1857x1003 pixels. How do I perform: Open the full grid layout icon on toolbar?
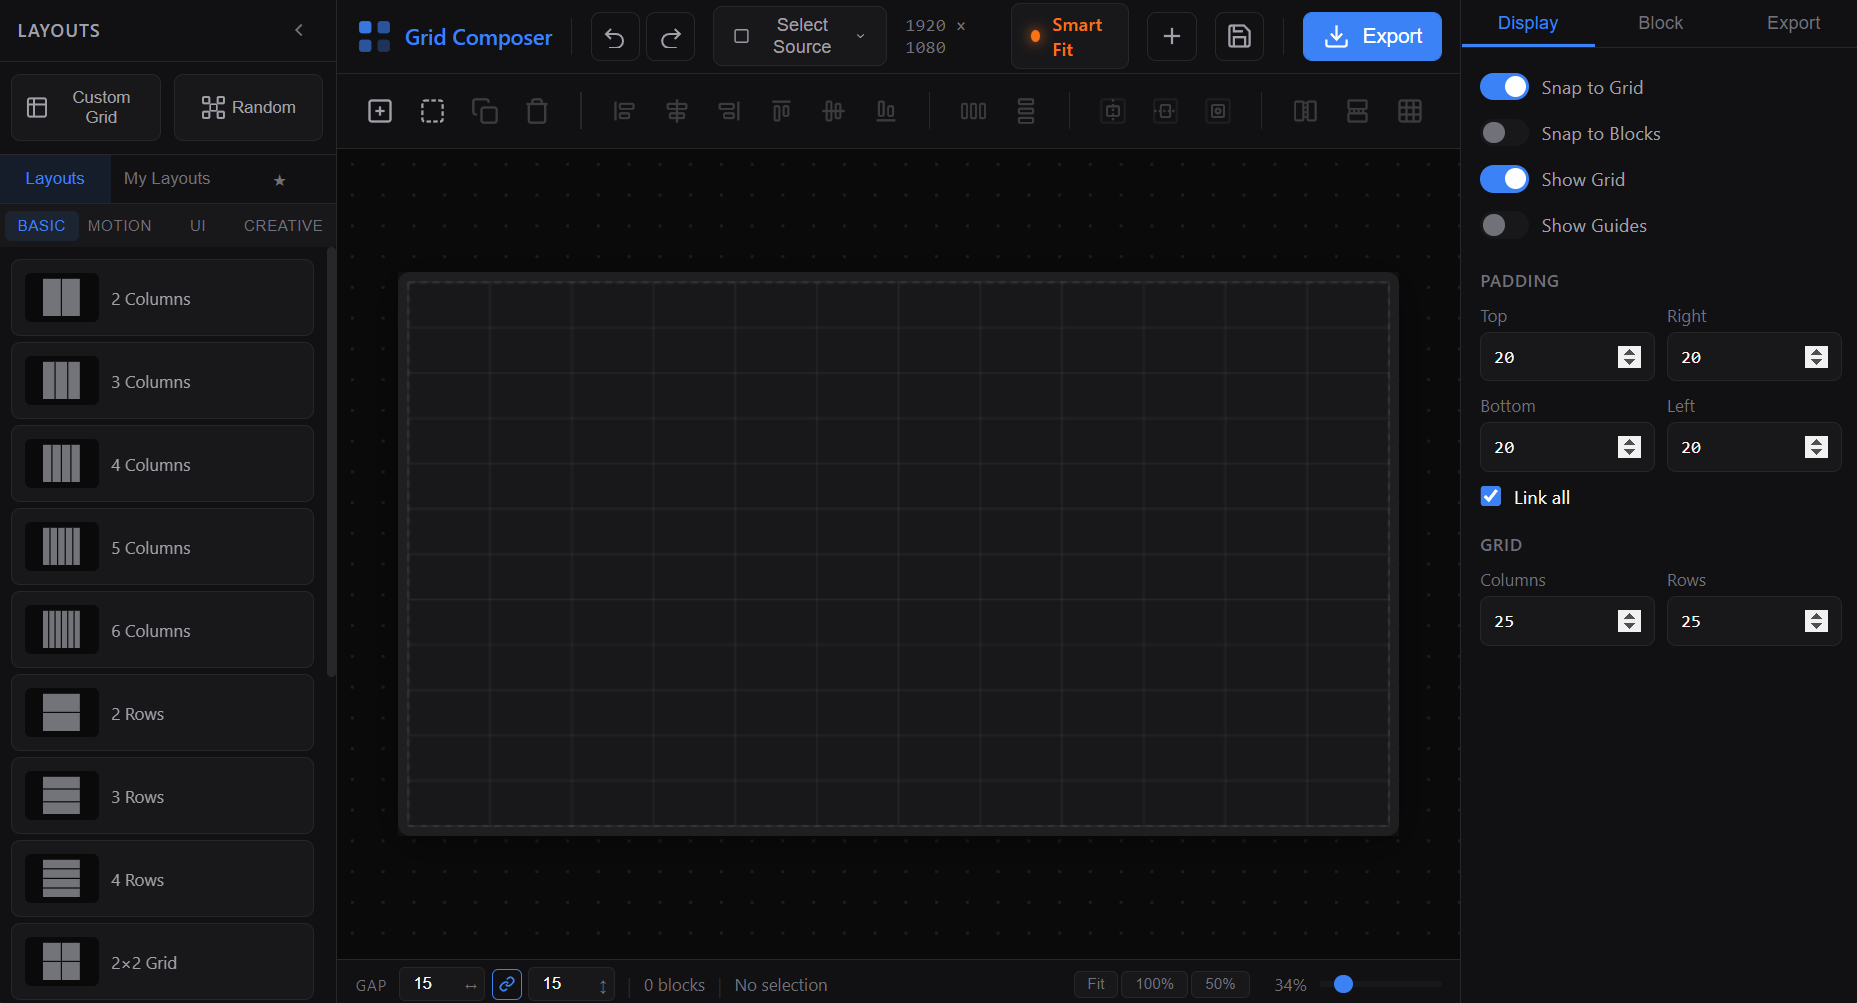(x=1410, y=111)
